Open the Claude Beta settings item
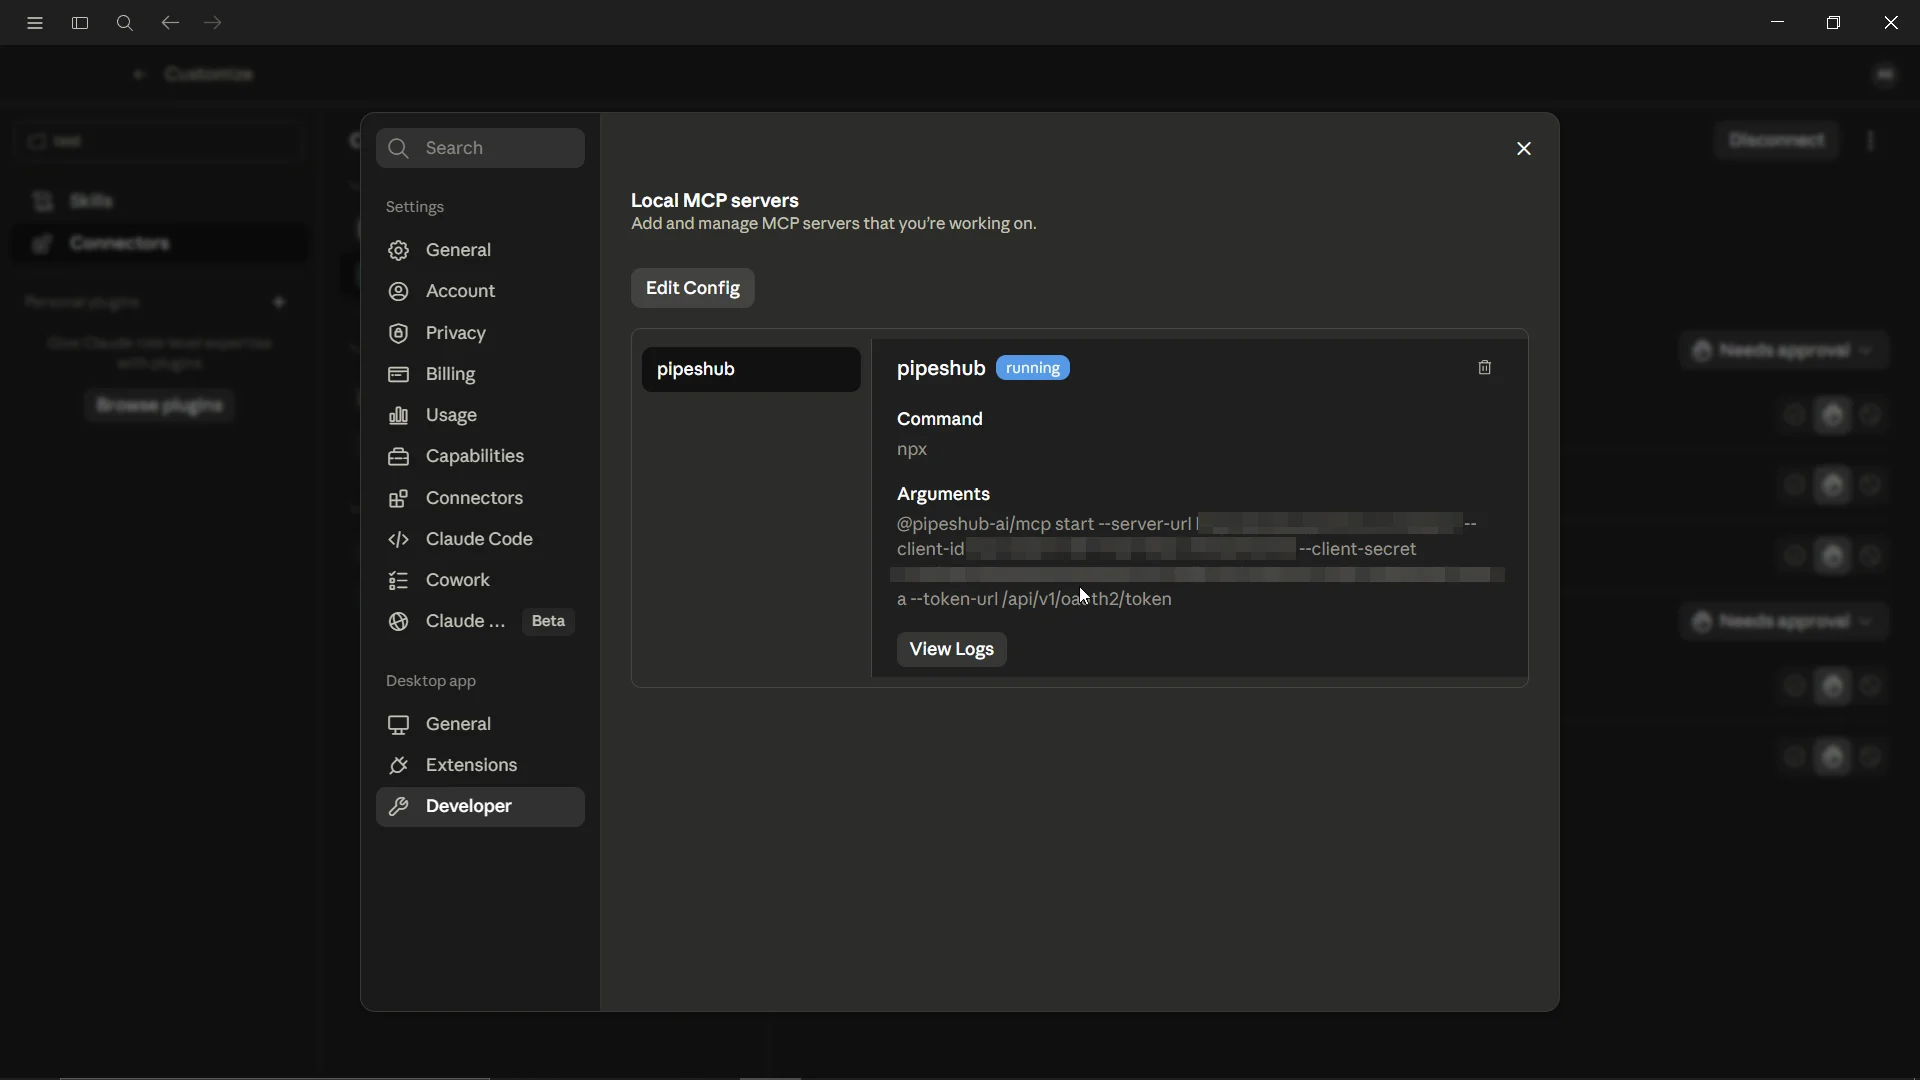Viewport: 1920px width, 1080px height. (480, 621)
